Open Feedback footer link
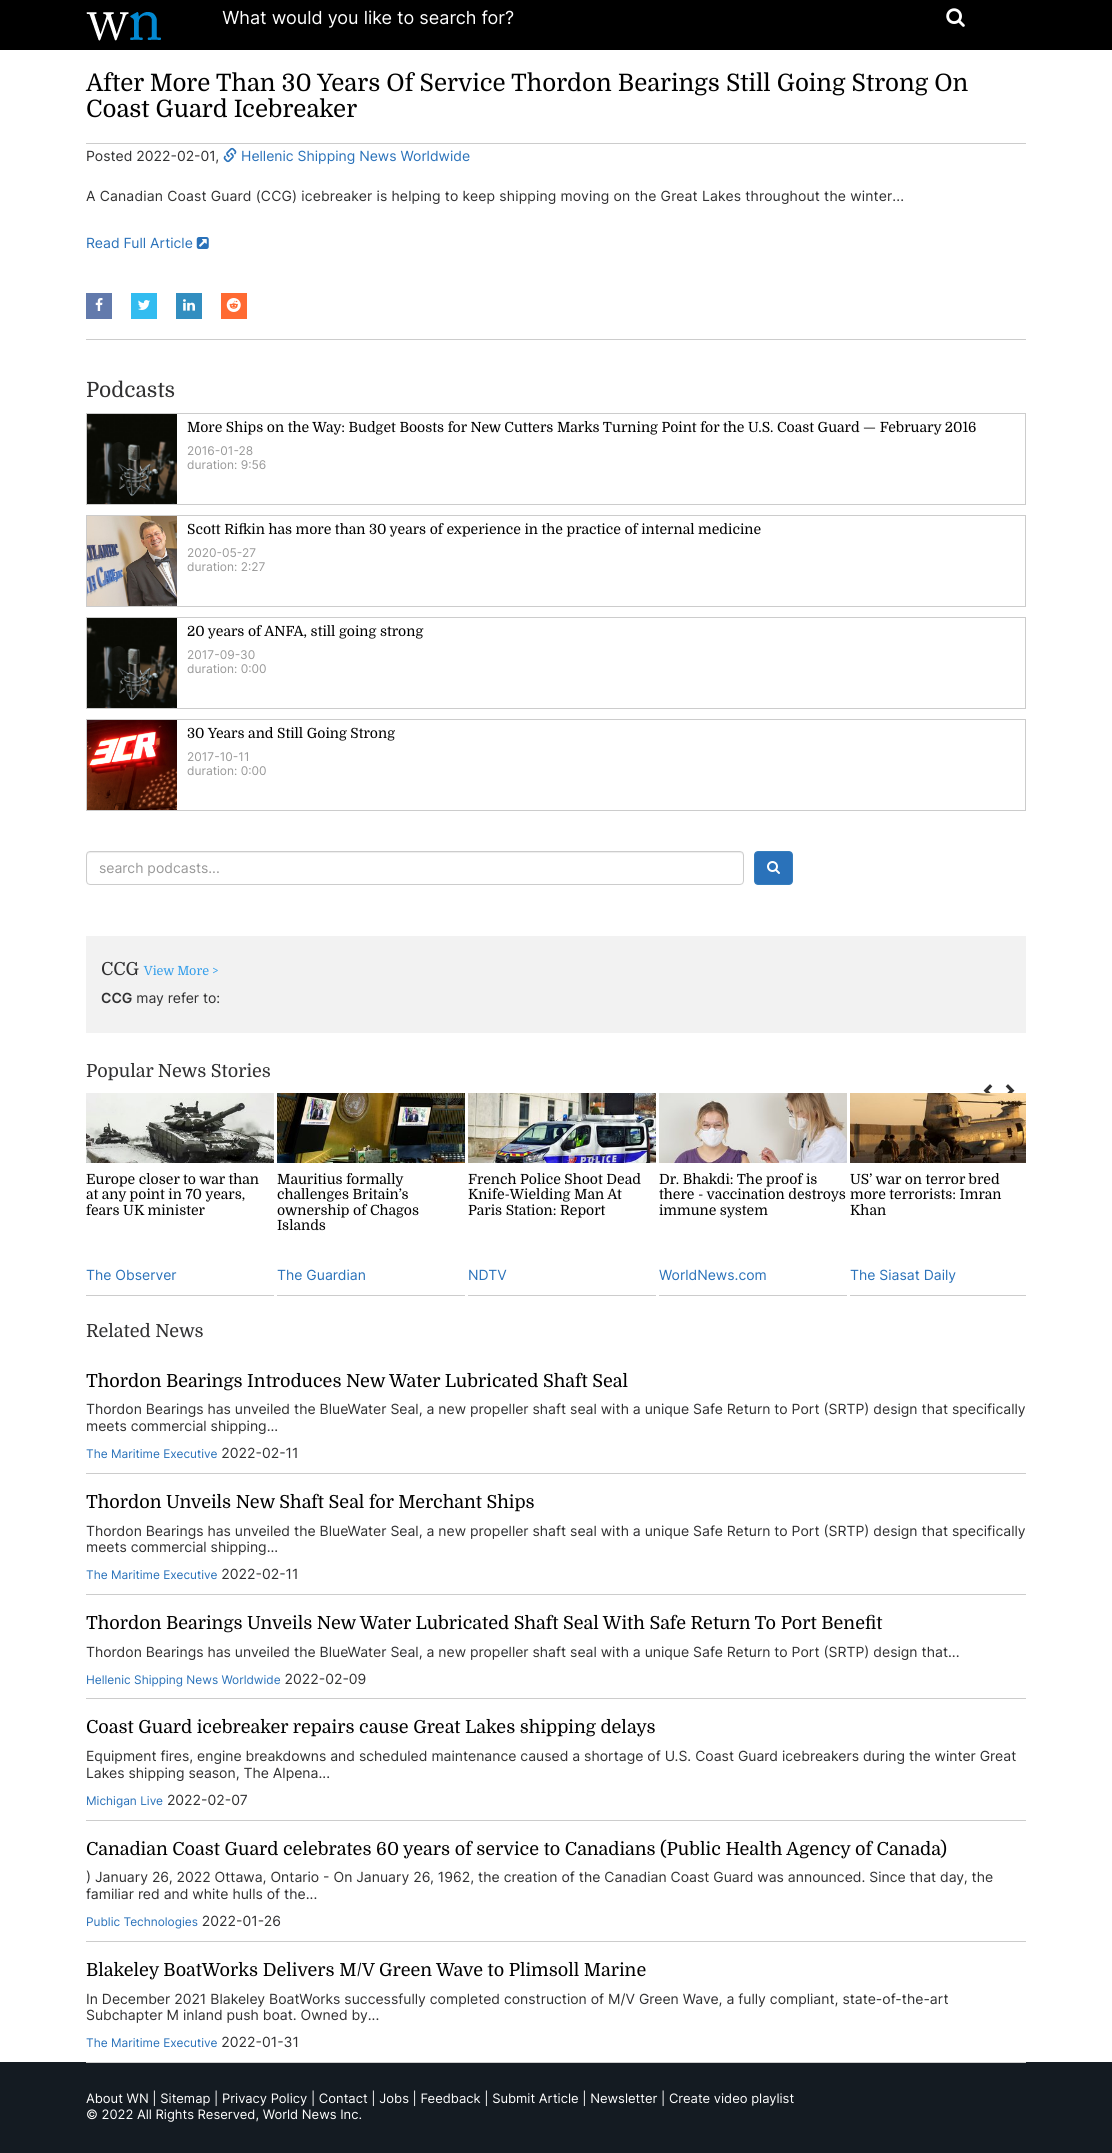The image size is (1112, 2153). 450,2099
